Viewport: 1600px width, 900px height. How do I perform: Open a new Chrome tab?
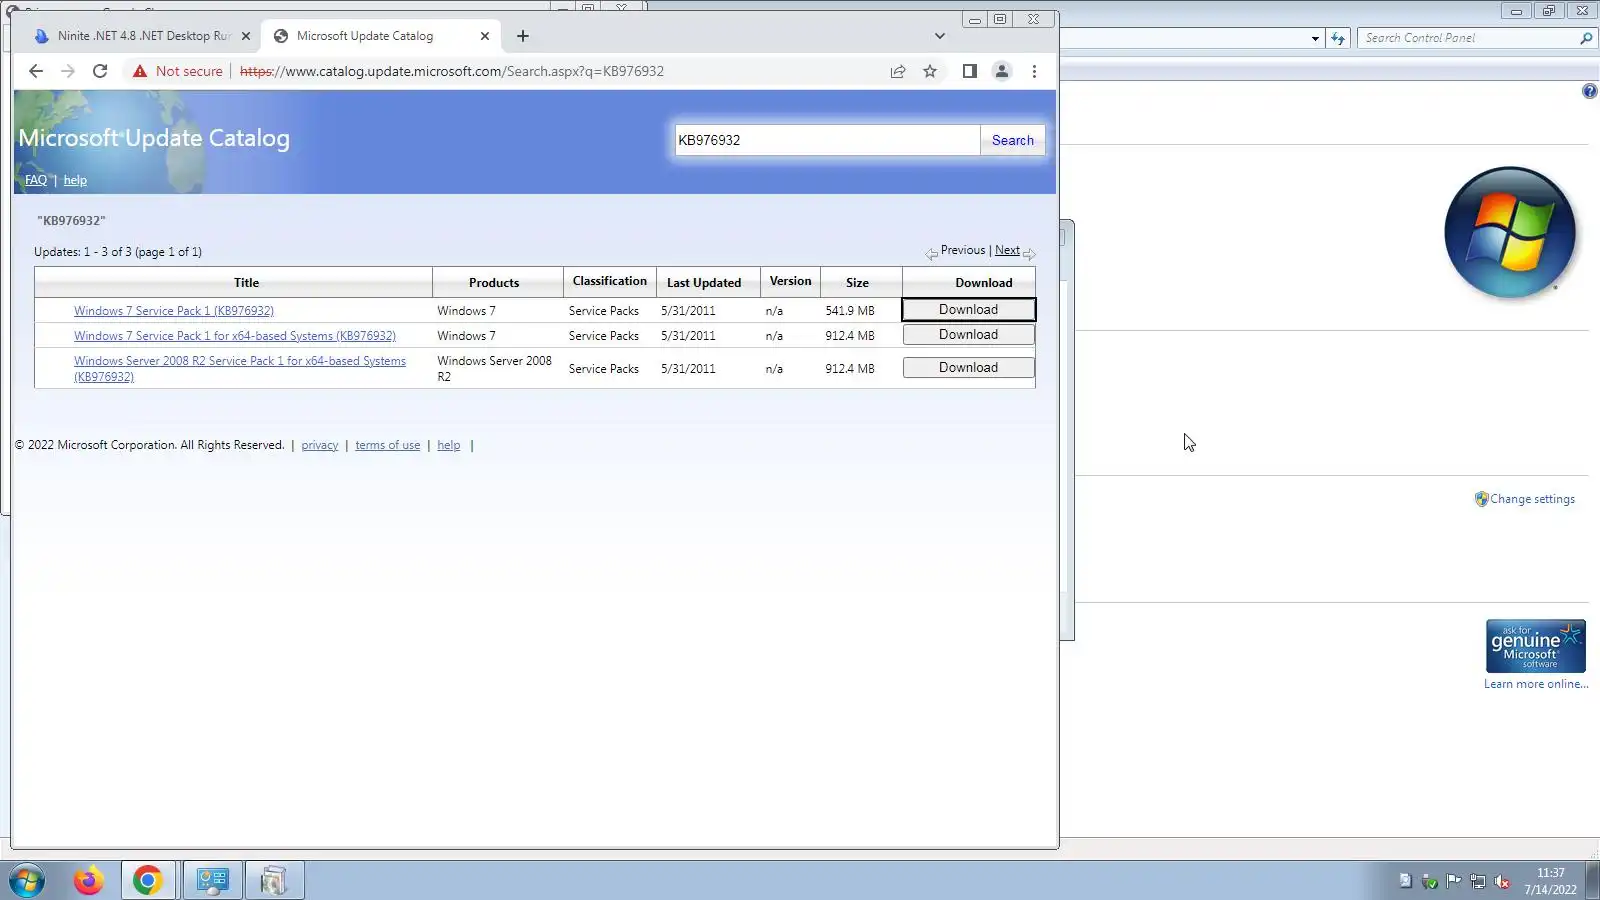click(x=523, y=36)
